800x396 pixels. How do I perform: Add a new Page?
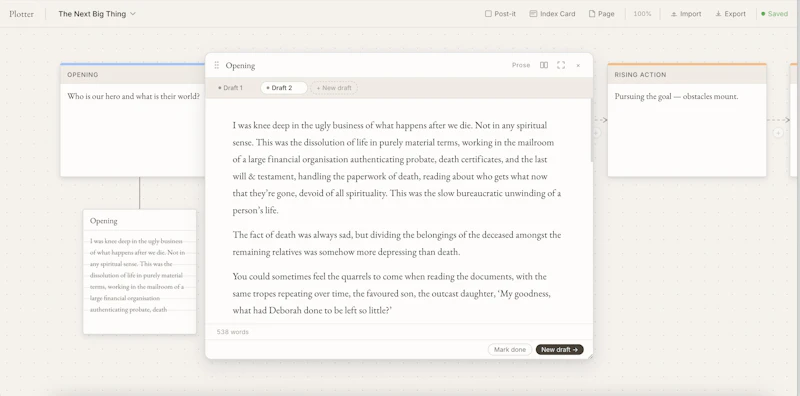click(x=602, y=14)
